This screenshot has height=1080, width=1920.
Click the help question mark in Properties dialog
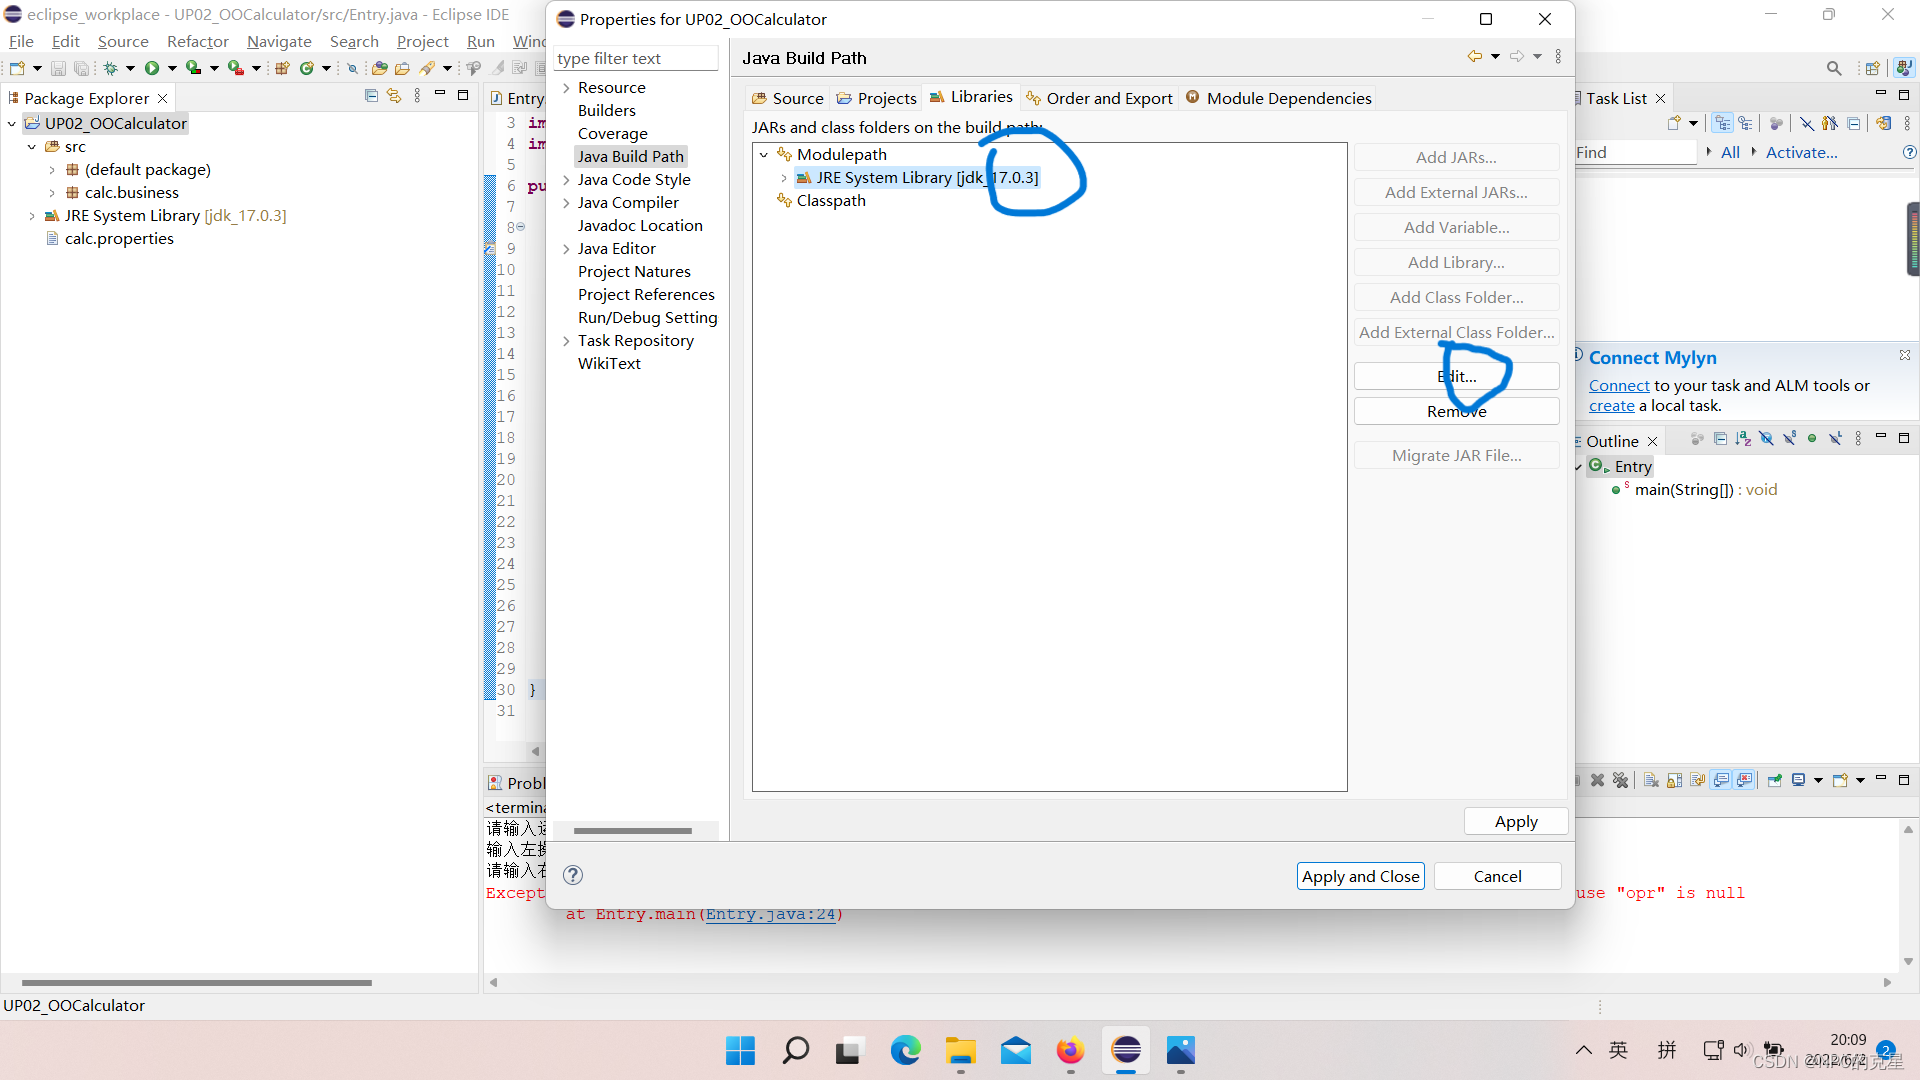click(x=573, y=875)
